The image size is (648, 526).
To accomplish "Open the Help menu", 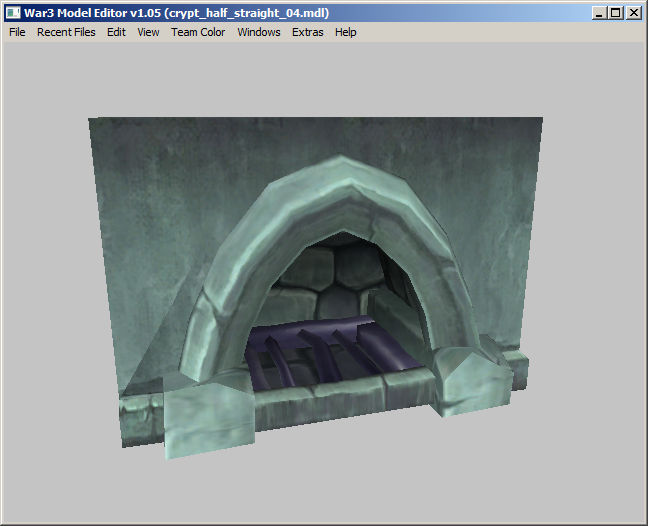I will coord(345,32).
